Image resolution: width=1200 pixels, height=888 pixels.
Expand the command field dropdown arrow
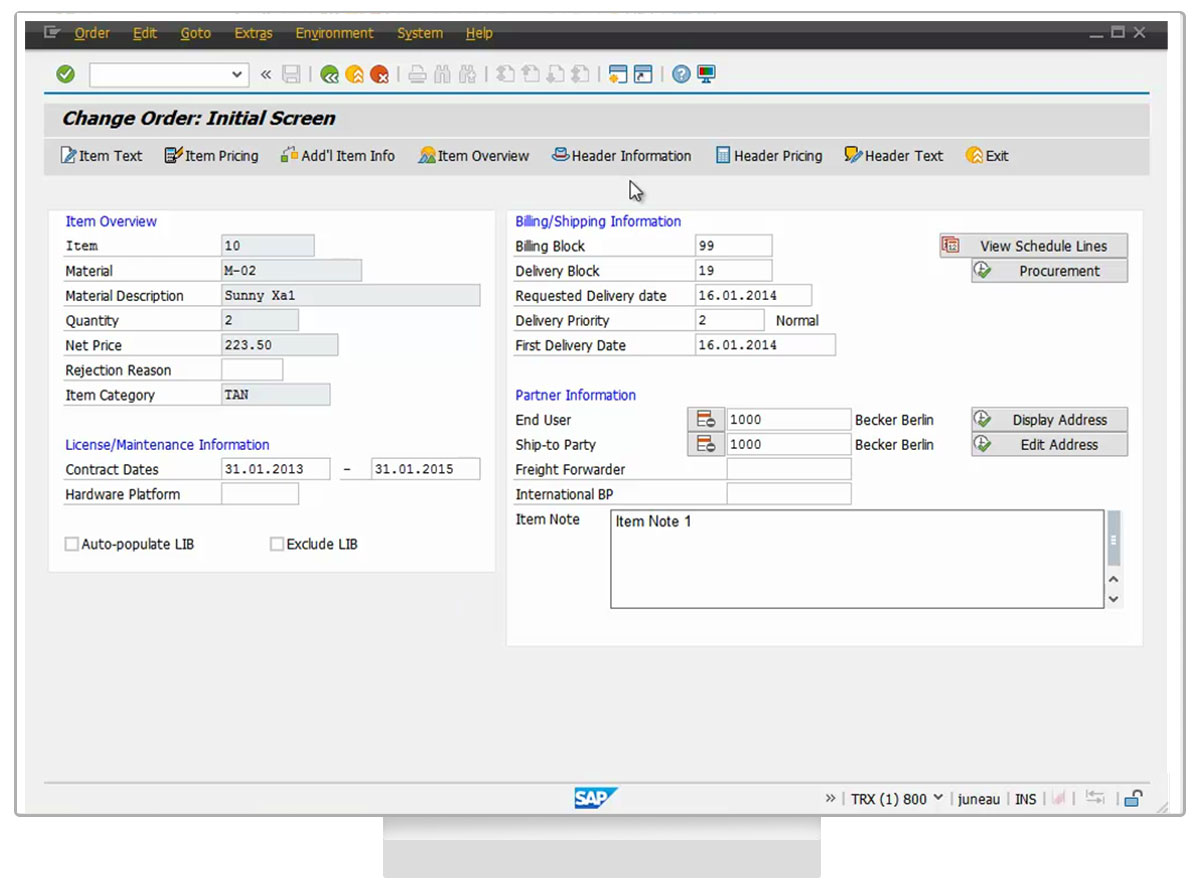click(x=237, y=74)
